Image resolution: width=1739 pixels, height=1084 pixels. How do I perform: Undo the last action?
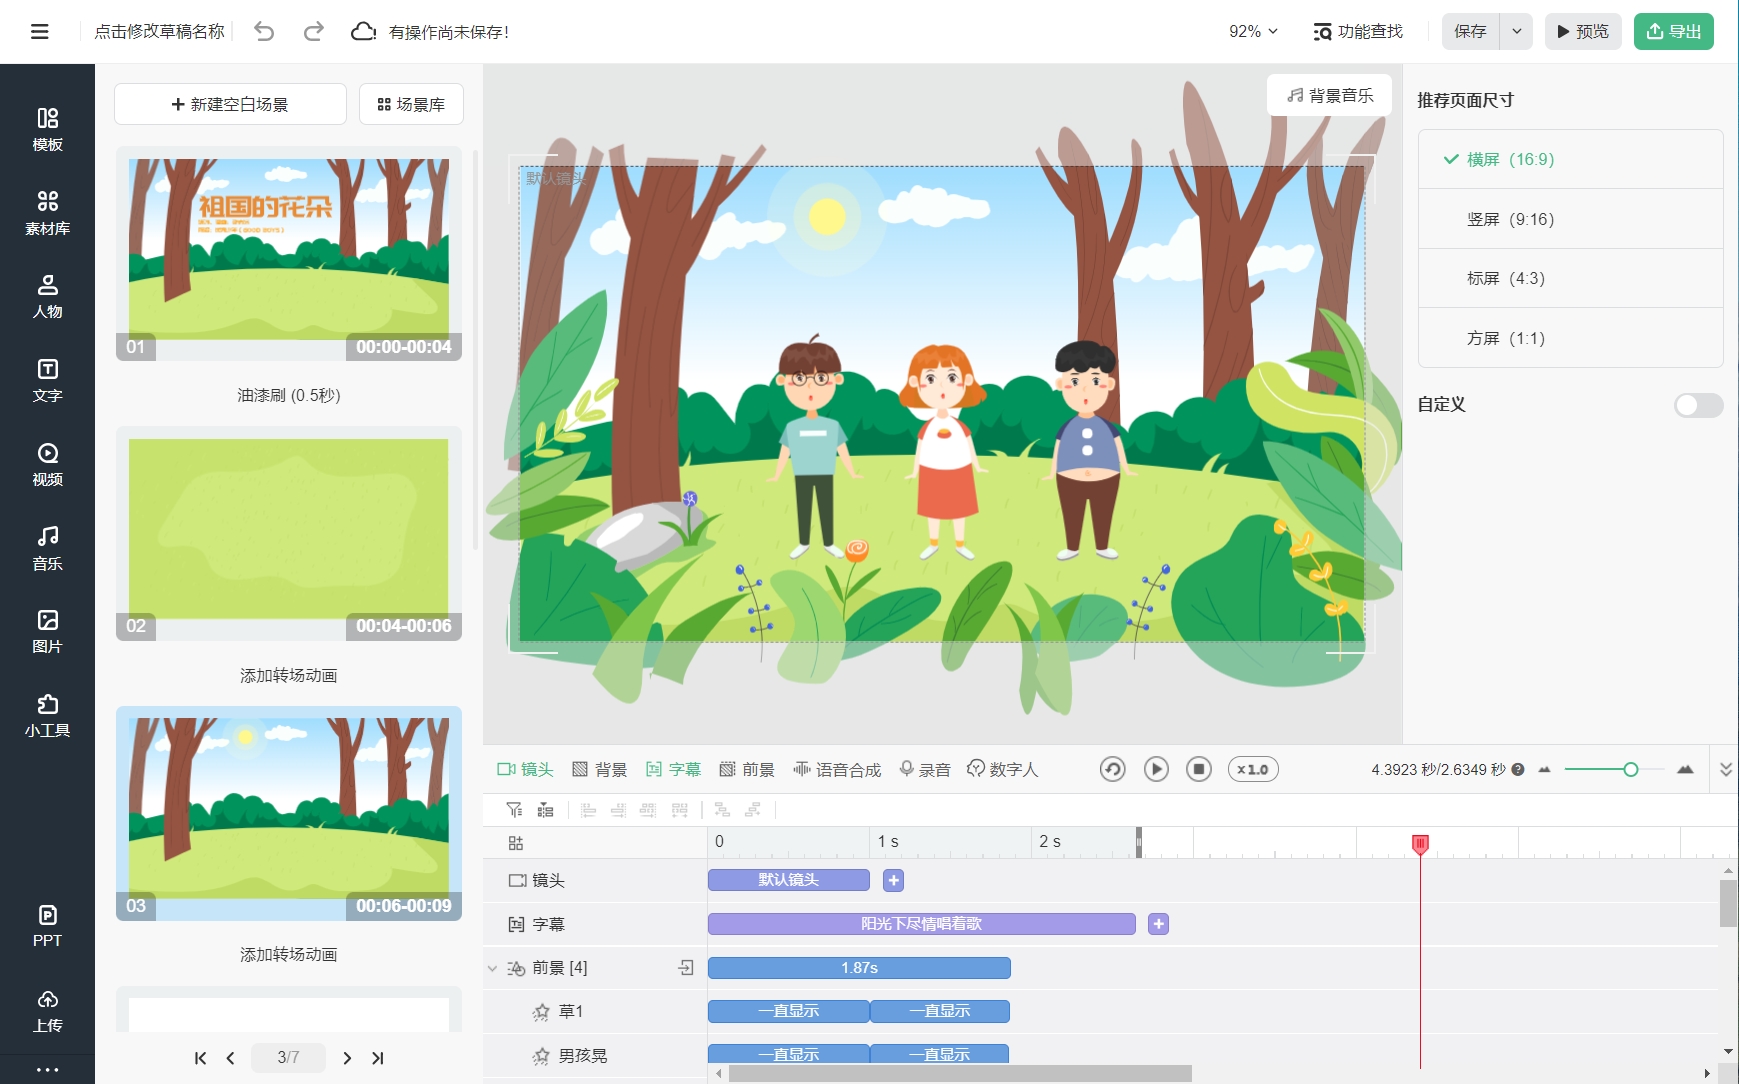tap(264, 32)
